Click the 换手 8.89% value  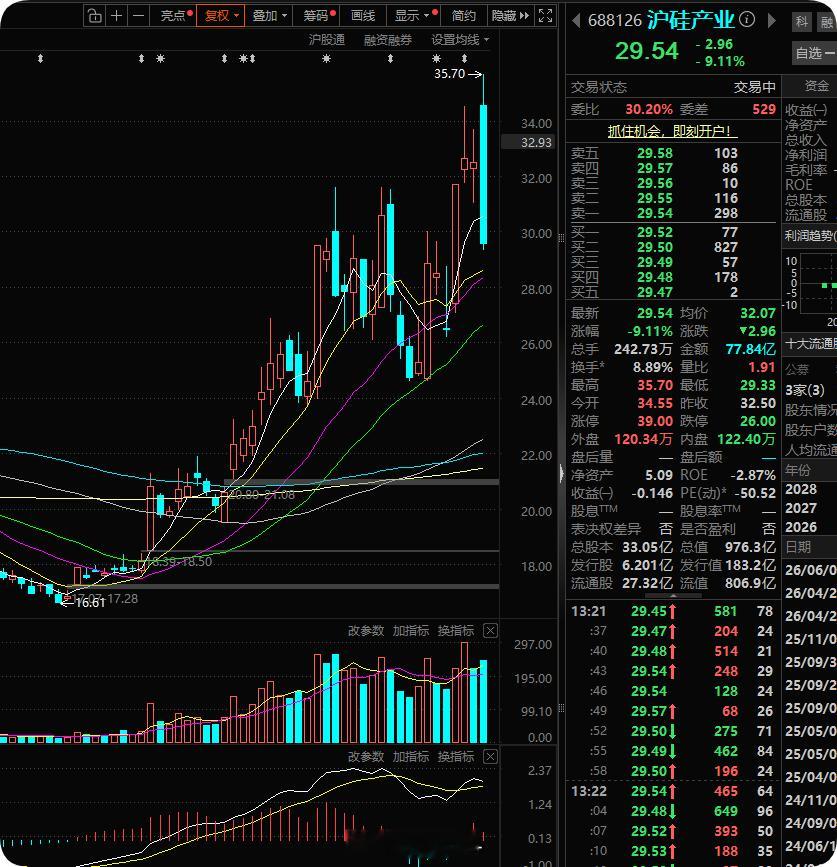[x=652, y=367]
